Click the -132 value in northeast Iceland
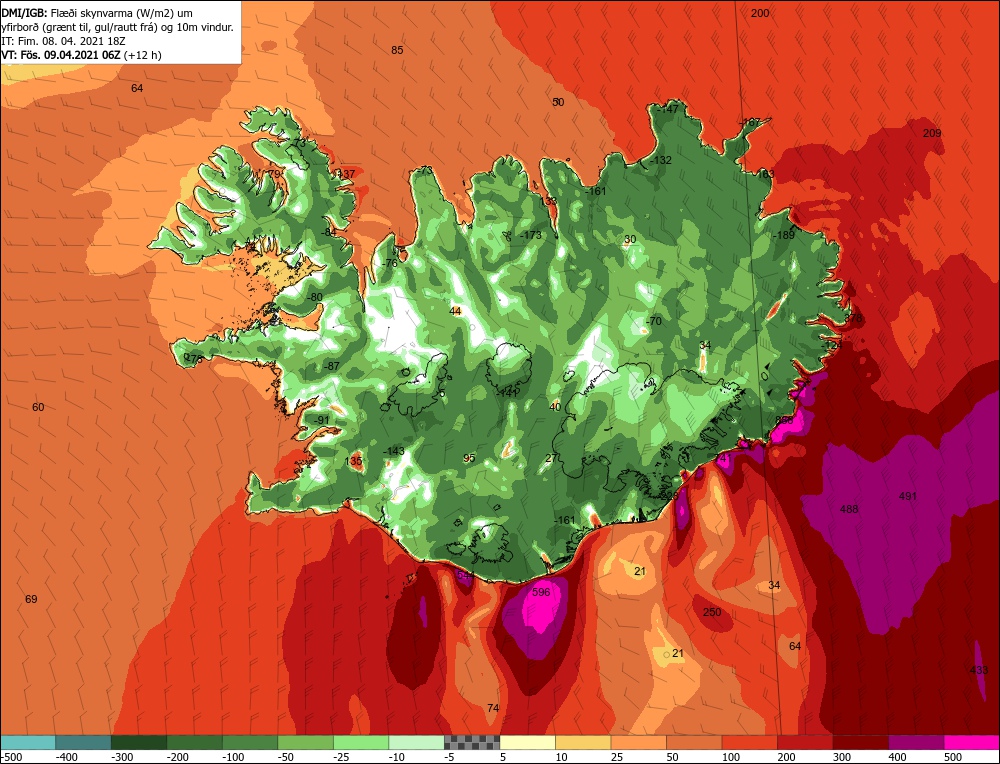 (x=661, y=160)
